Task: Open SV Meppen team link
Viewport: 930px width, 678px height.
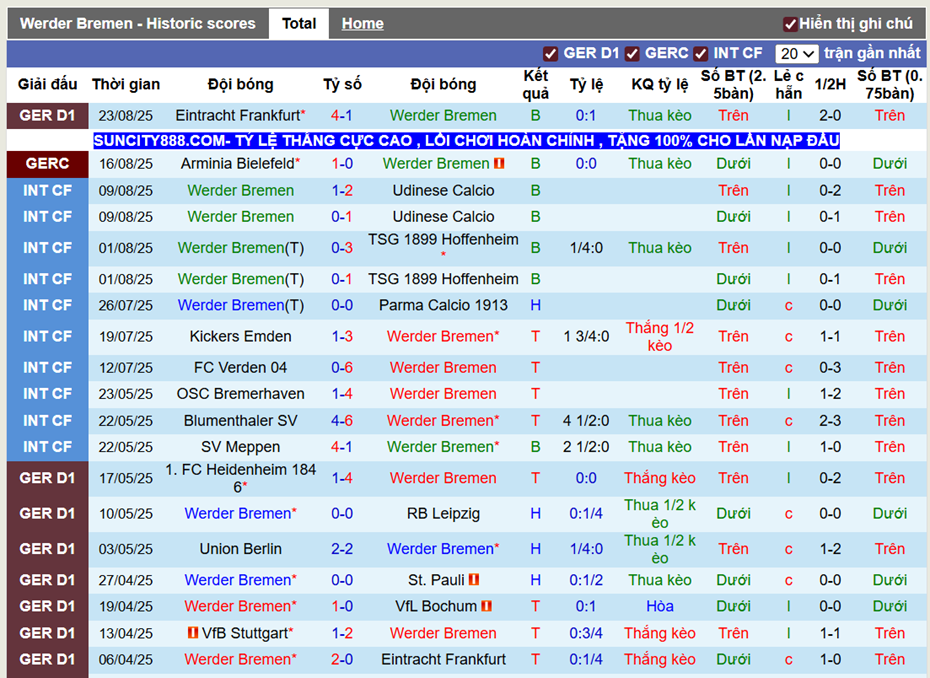Action: tap(240, 447)
